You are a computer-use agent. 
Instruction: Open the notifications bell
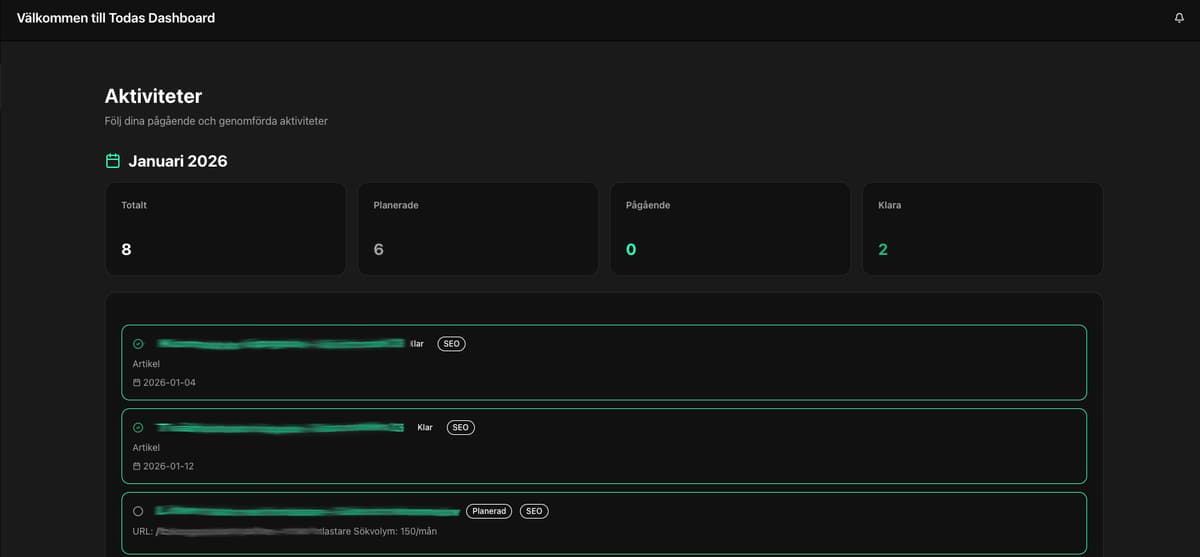1179,18
